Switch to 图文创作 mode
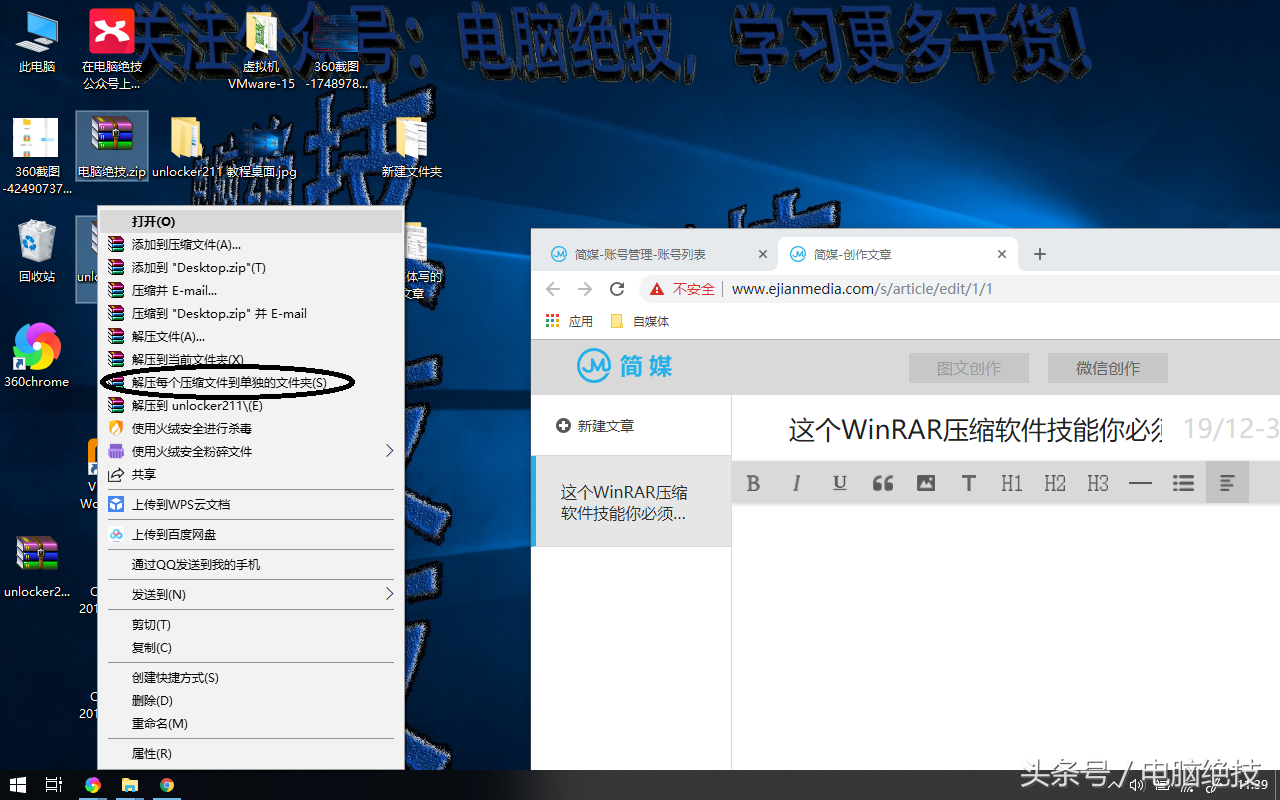Viewport: 1280px width, 800px height. click(x=968, y=368)
